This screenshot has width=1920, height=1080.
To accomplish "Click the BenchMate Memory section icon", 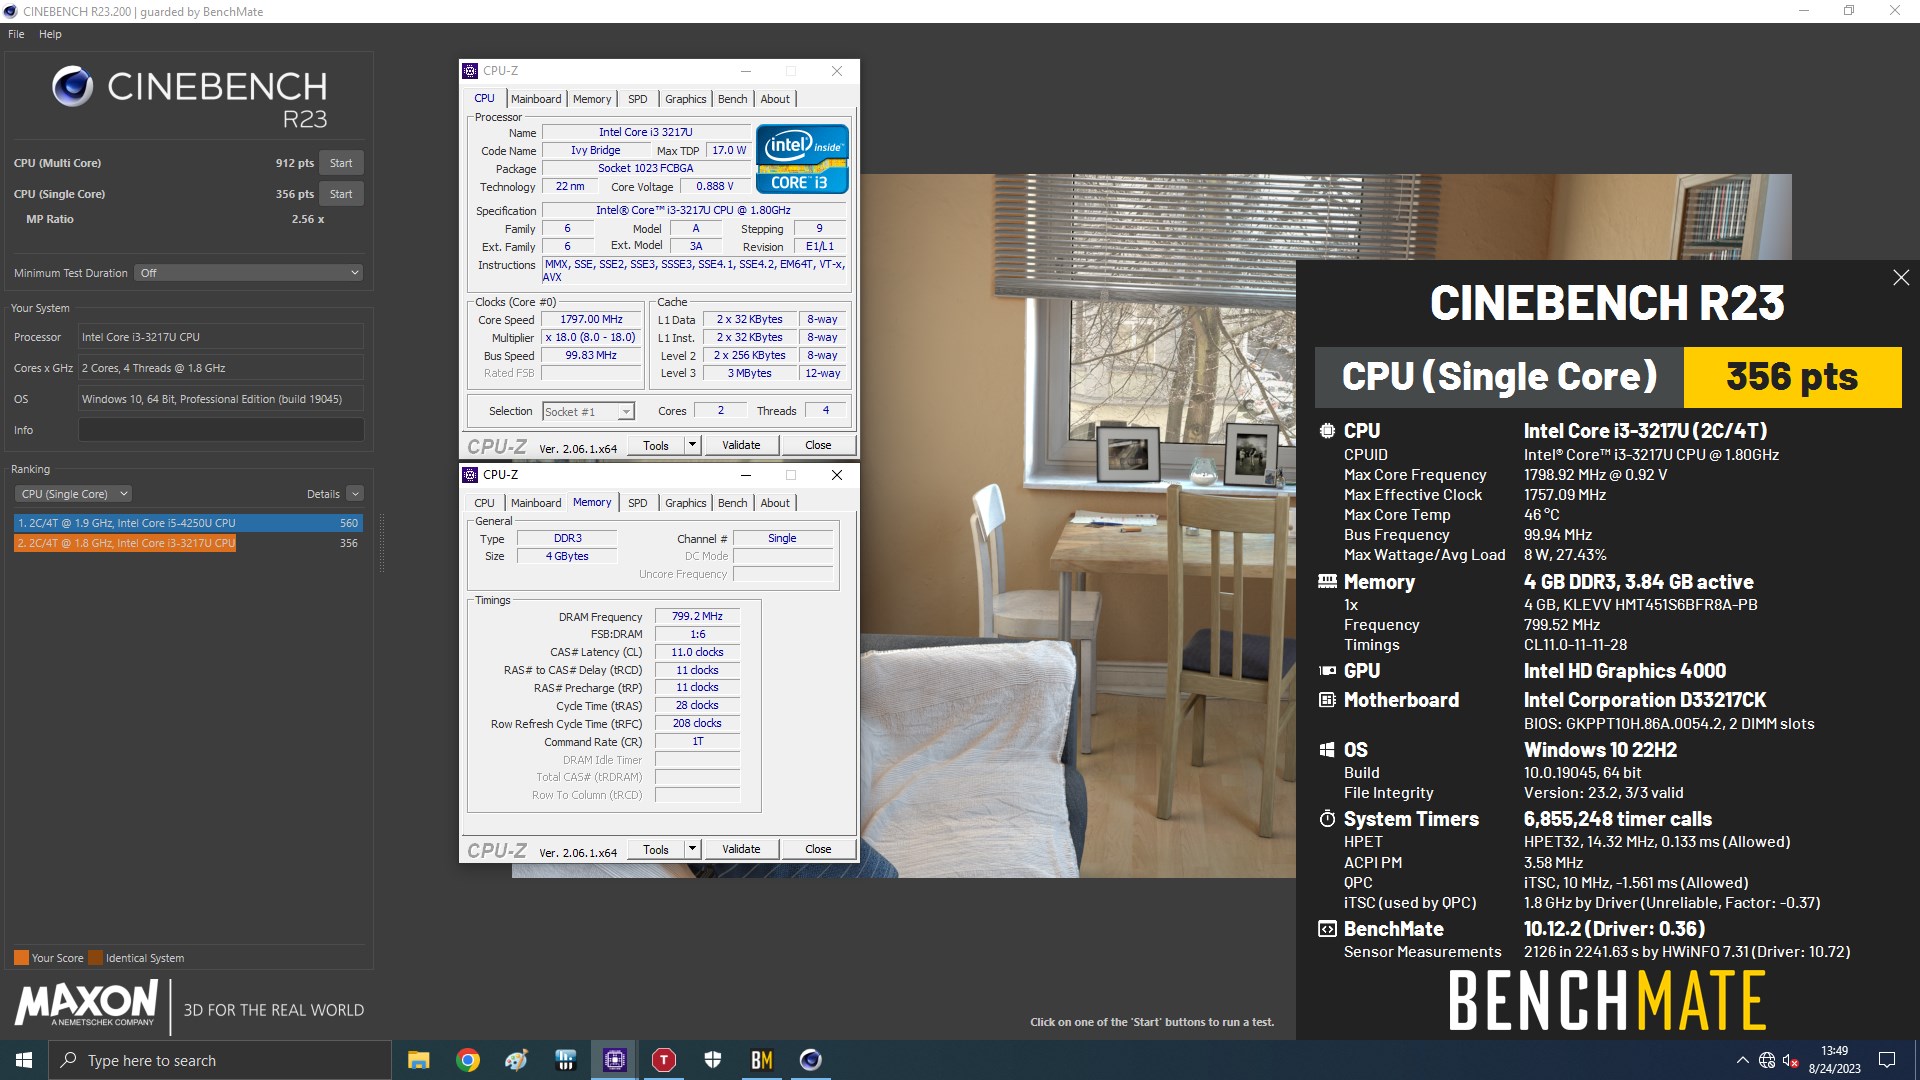I will tap(1327, 581).
